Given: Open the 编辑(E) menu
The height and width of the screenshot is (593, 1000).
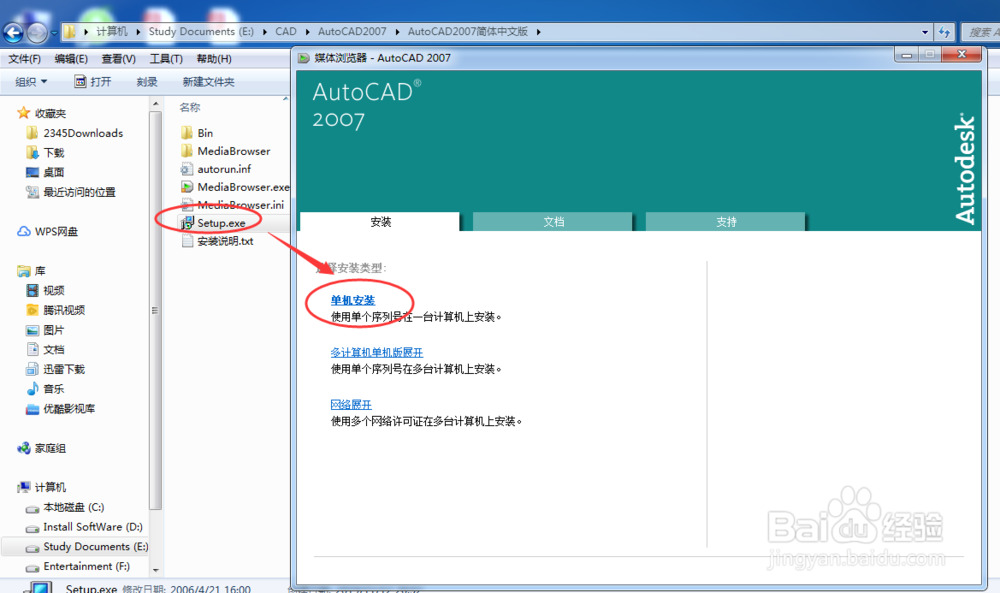Looking at the screenshot, I should click(71, 59).
